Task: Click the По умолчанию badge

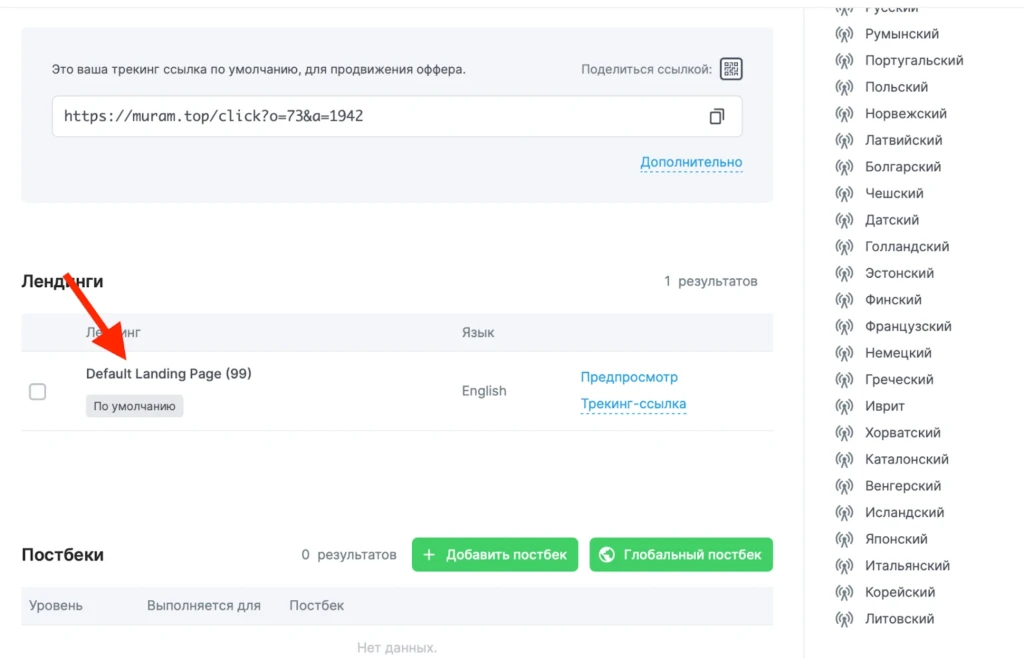Action: pos(135,406)
